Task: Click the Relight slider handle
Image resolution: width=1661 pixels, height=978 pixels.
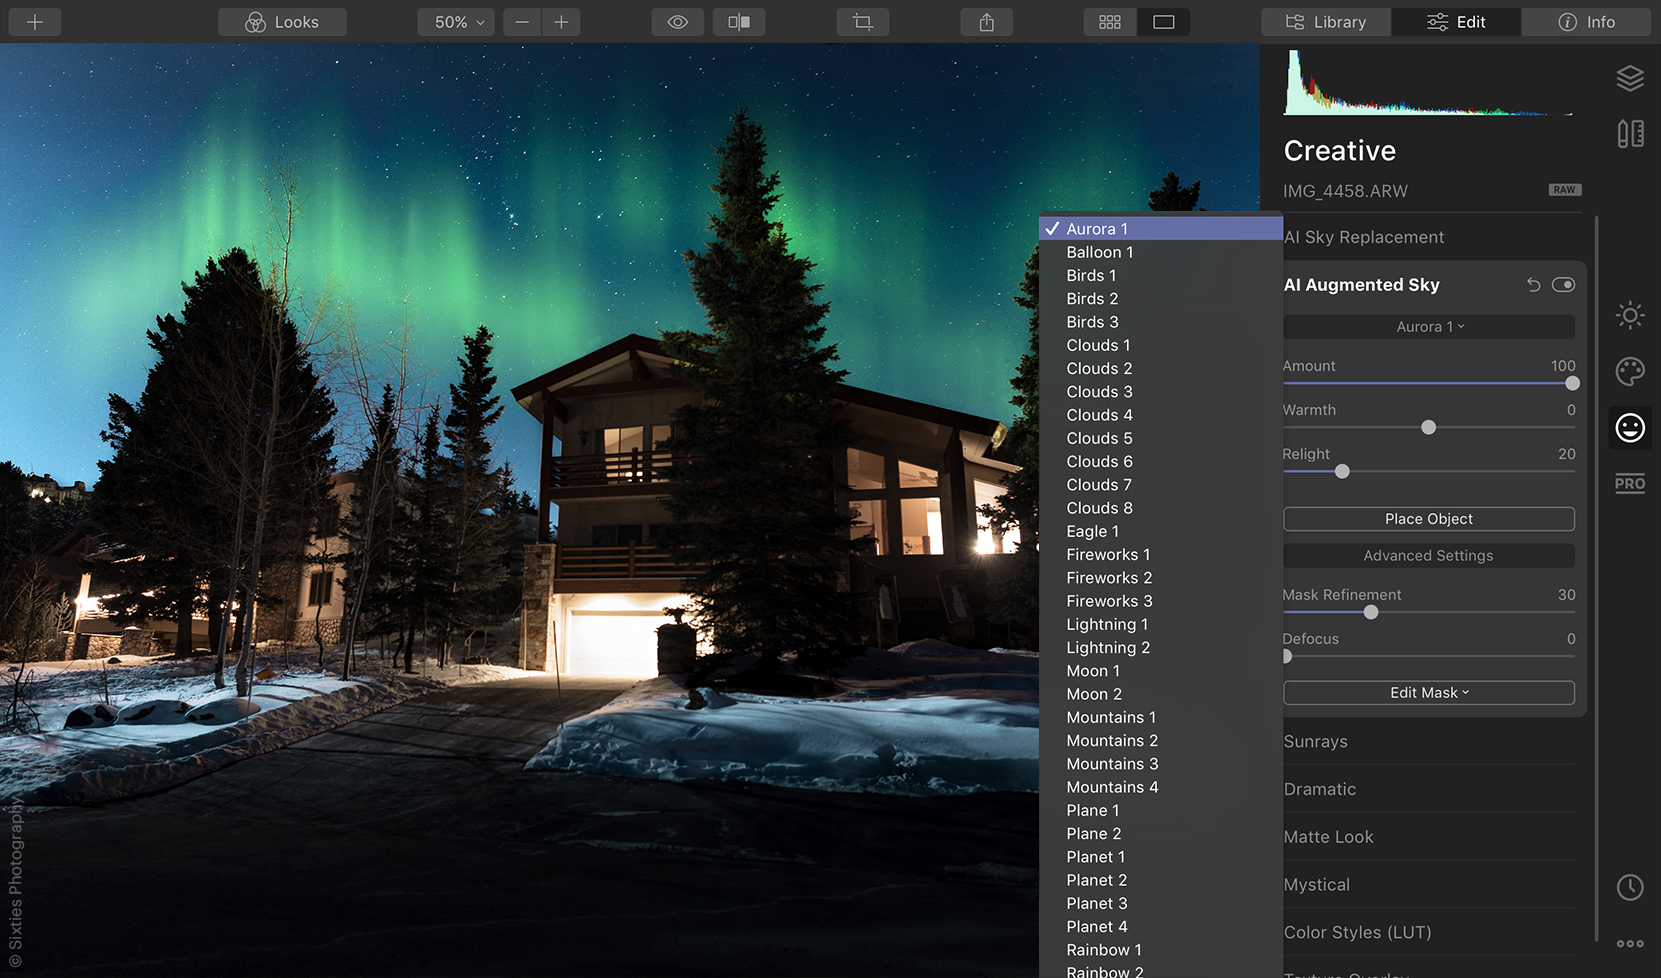Action: coord(1342,471)
